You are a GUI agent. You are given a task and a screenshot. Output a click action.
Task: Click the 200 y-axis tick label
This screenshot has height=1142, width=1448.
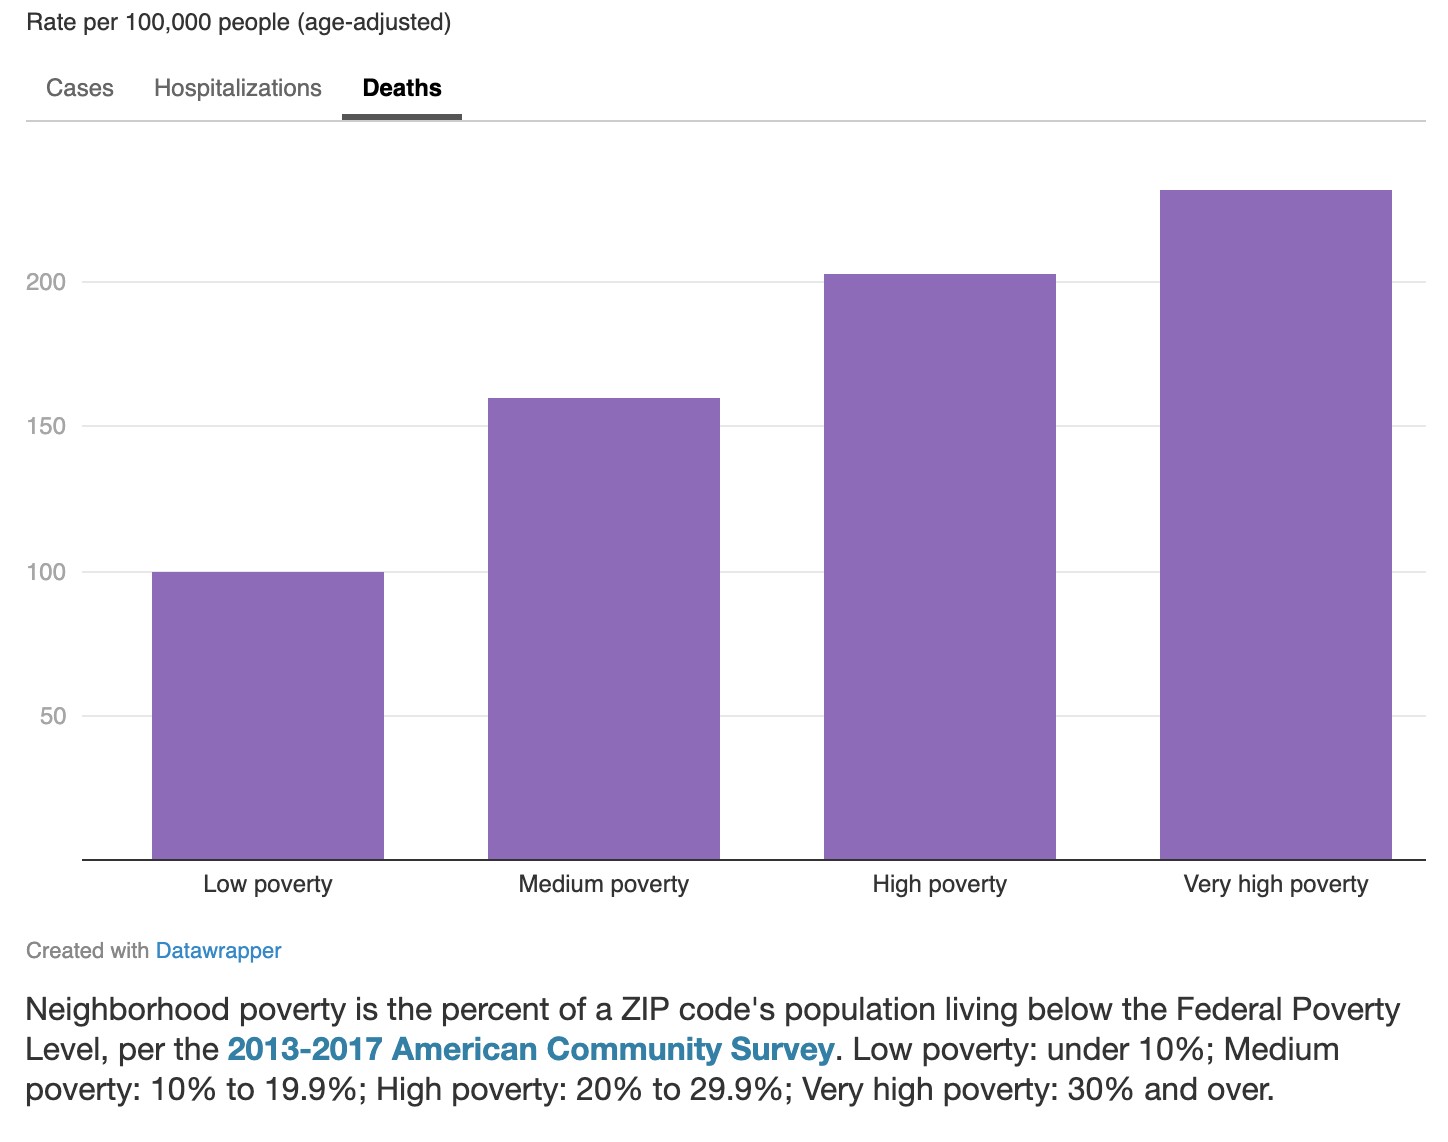pyautogui.click(x=46, y=282)
